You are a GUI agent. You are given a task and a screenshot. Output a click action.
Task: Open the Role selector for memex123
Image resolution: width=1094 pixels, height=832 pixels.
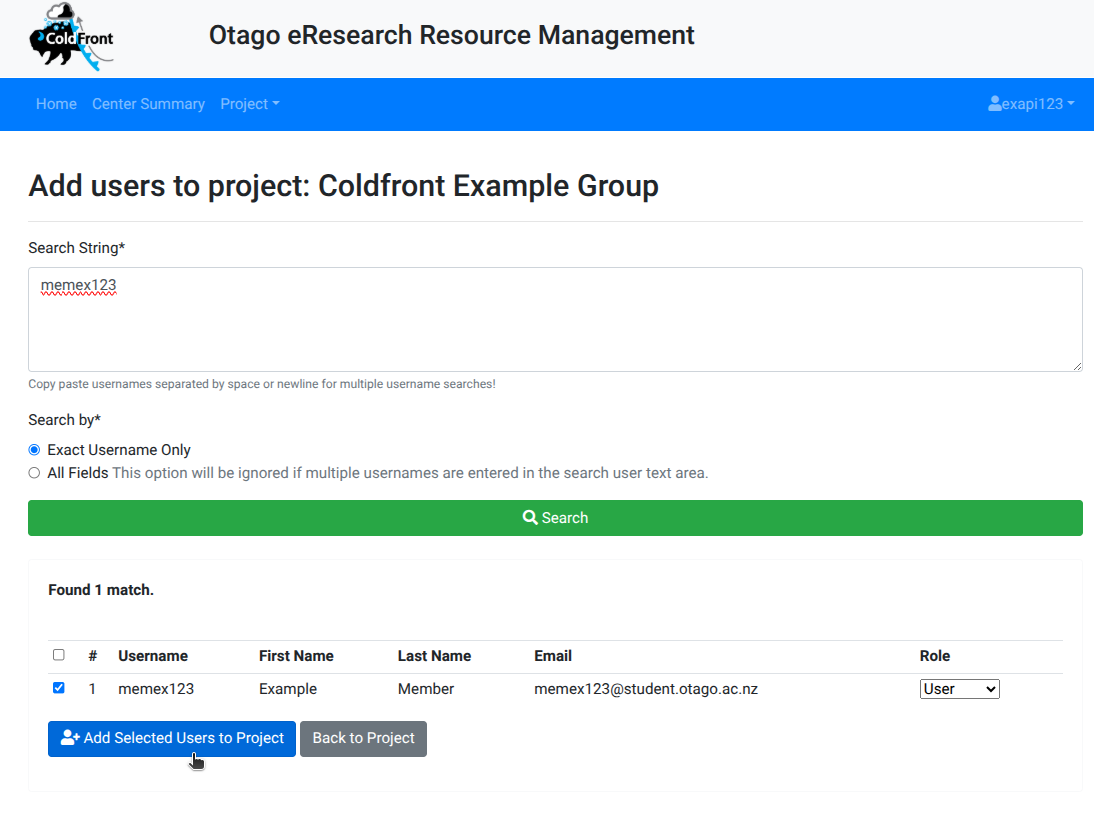tap(959, 689)
